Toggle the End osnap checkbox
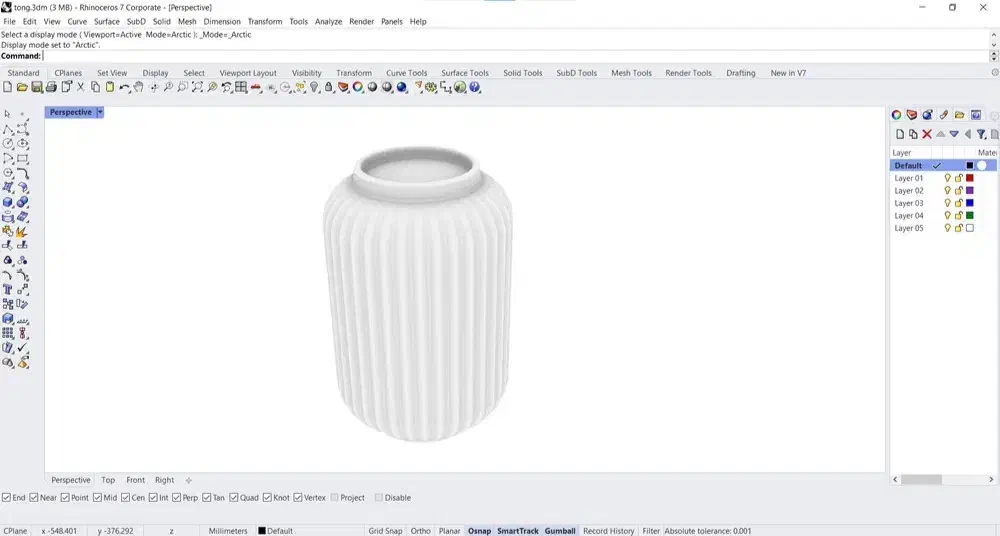Viewport: 1000px width, 536px height. [7, 498]
